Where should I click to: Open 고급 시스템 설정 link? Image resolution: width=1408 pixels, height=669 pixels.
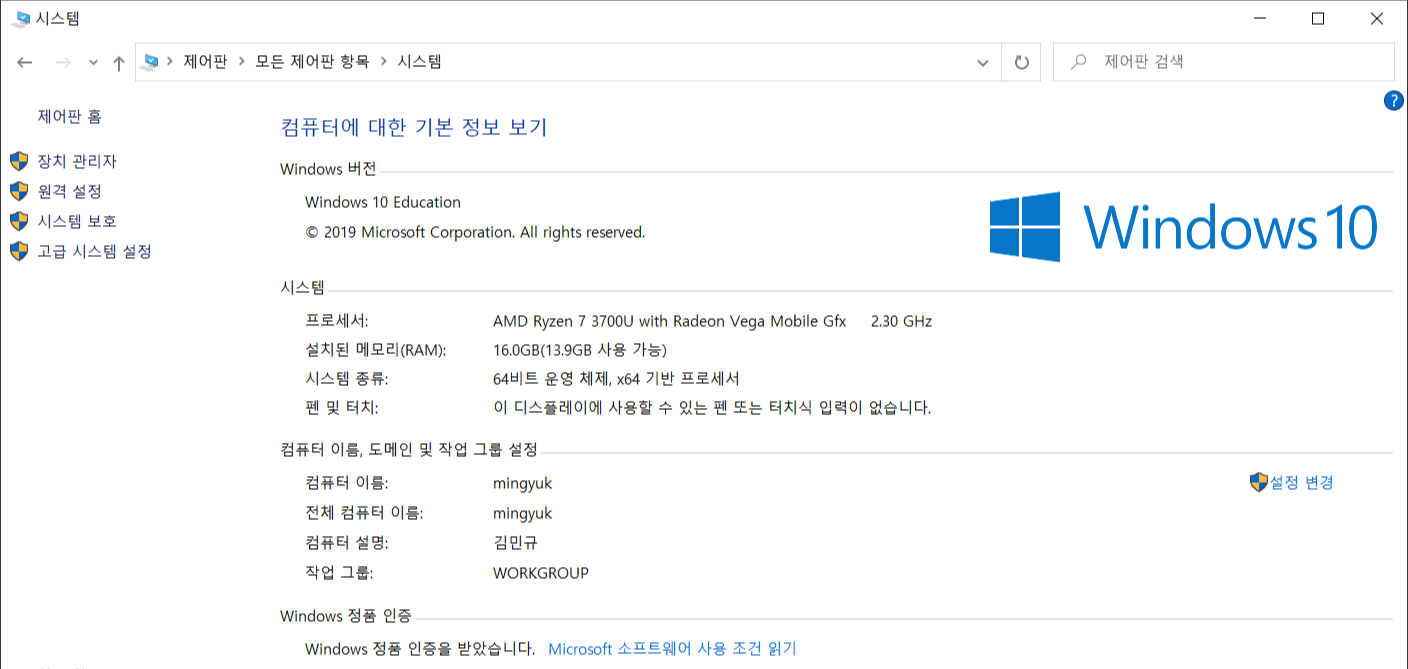pos(95,251)
